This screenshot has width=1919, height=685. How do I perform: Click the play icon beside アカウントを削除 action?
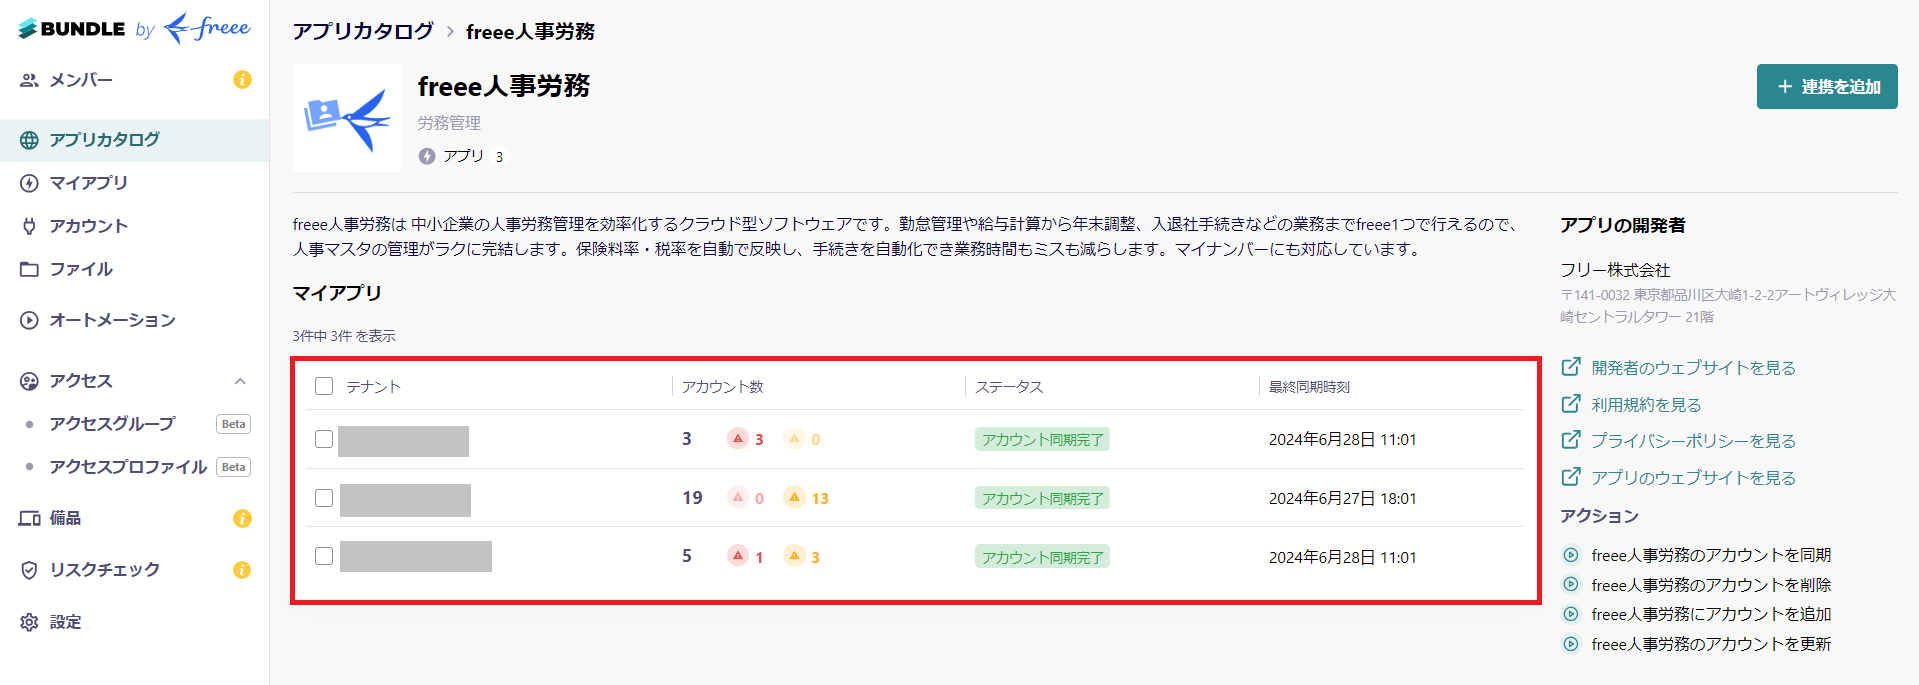pos(1571,585)
